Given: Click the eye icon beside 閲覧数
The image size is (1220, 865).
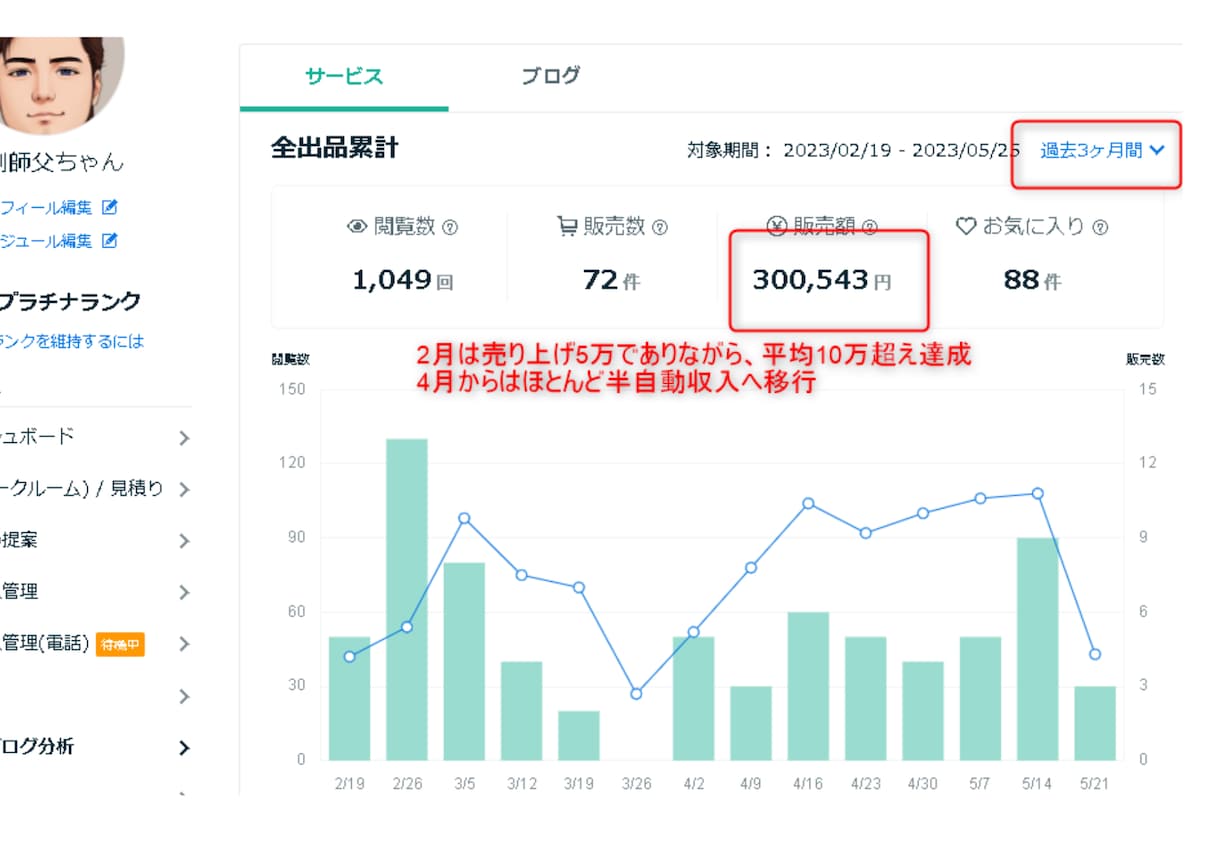Looking at the screenshot, I should [356, 227].
